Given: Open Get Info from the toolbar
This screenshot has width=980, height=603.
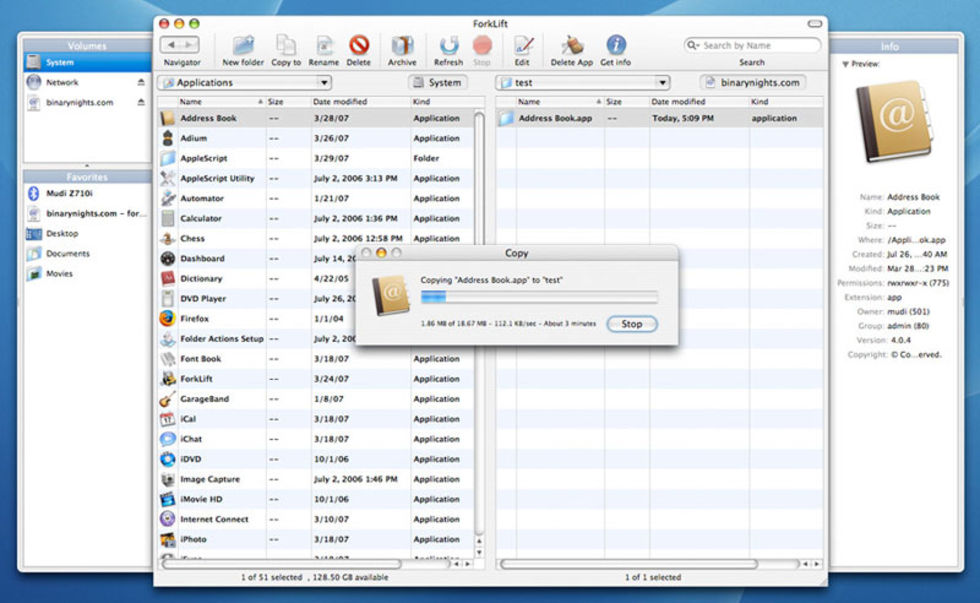Looking at the screenshot, I should coord(616,46).
